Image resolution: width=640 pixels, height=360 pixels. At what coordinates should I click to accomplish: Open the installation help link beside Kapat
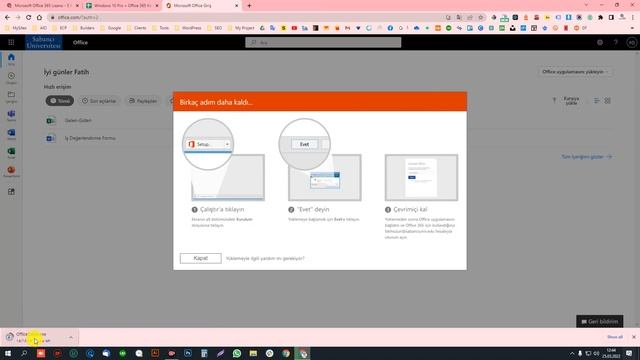[265, 258]
